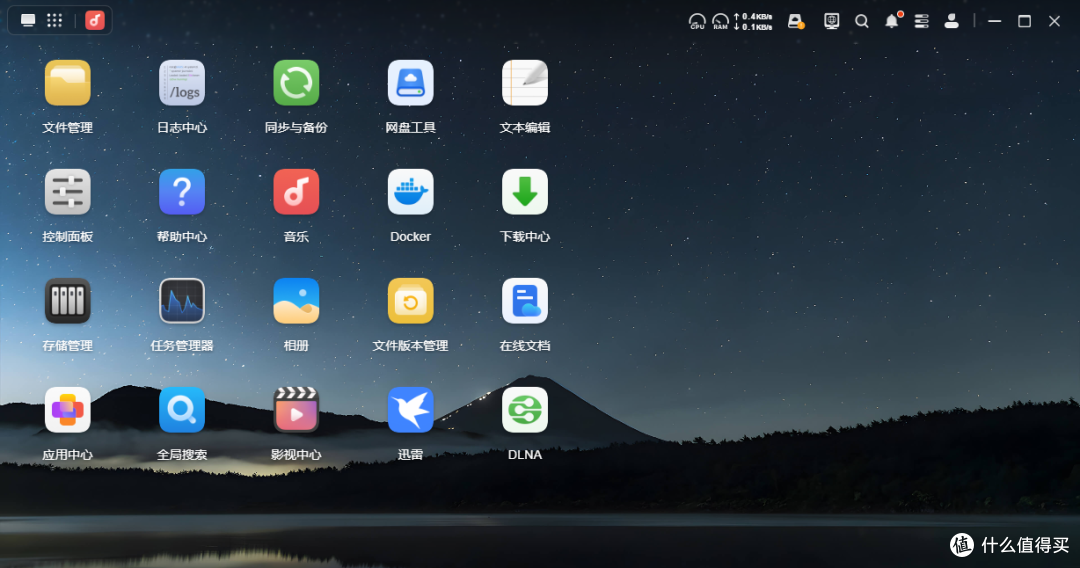
Task: Open 存储管理 storage manager
Action: tap(68, 301)
